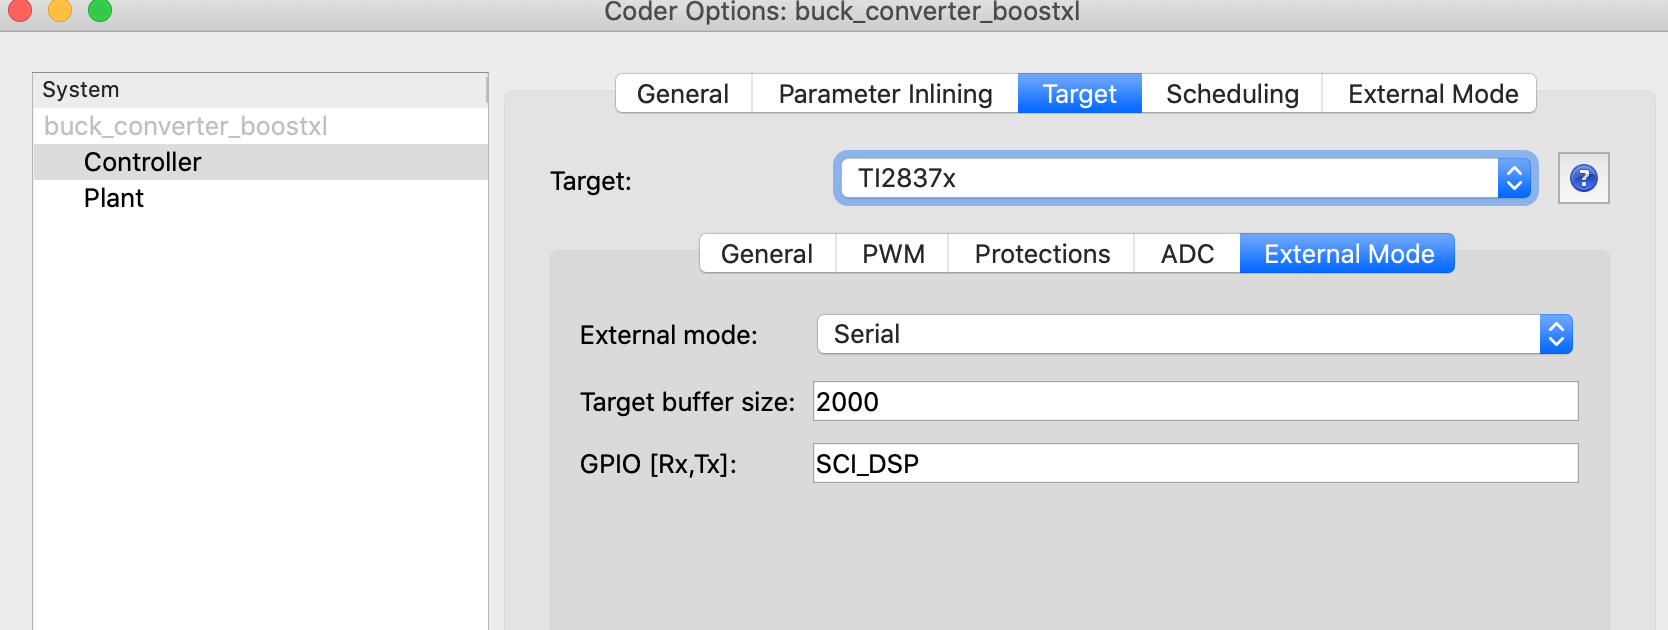Show the ADC settings tab
Viewport: 1668px width, 630px height.
tap(1187, 254)
